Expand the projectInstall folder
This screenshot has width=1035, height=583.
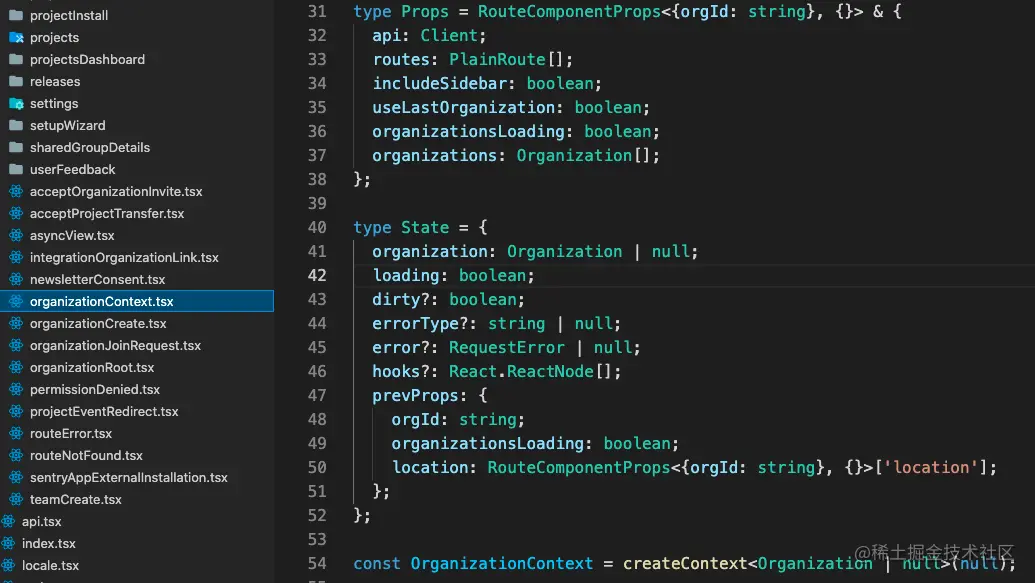point(69,15)
